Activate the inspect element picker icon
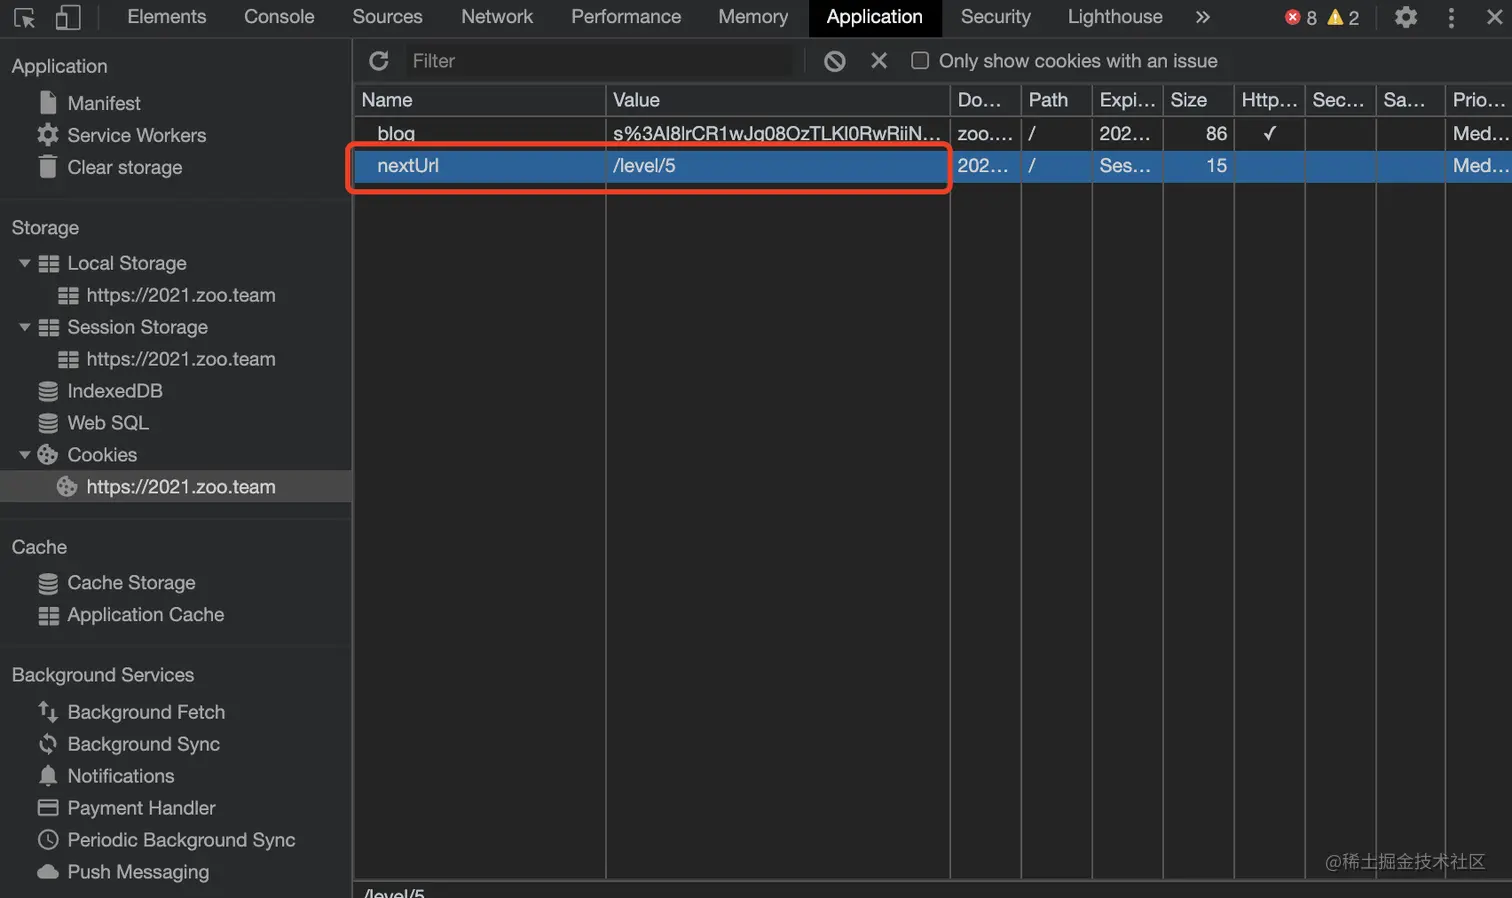This screenshot has width=1512, height=898. tap(25, 17)
